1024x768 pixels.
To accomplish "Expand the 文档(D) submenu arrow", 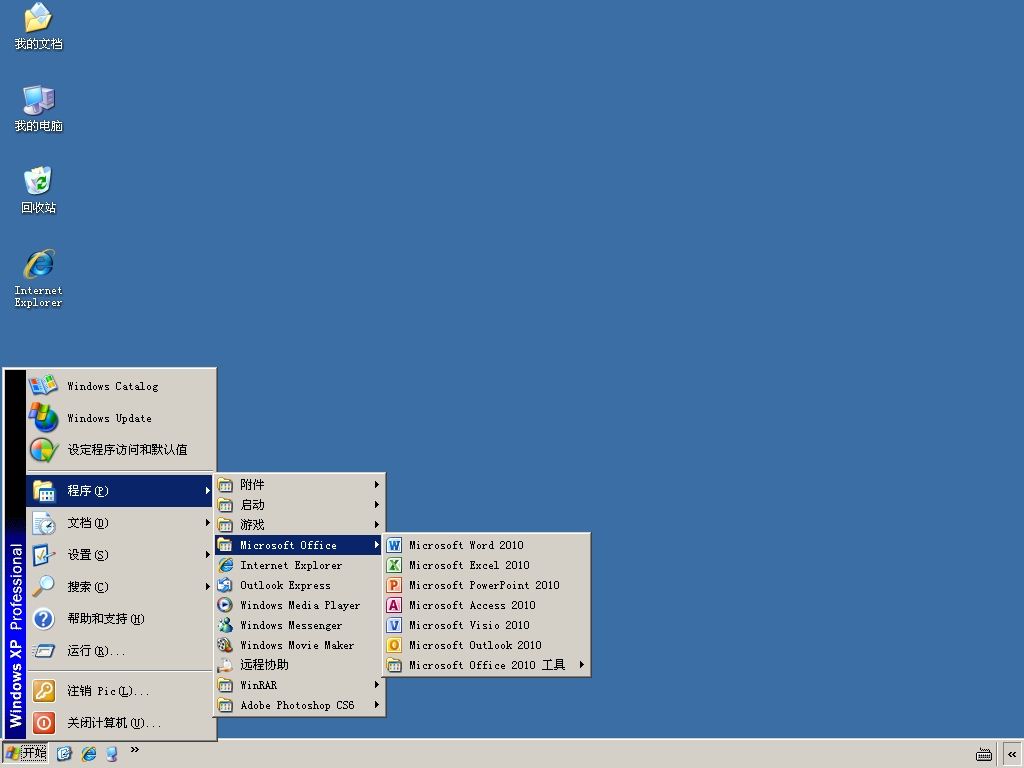I will coord(208,522).
